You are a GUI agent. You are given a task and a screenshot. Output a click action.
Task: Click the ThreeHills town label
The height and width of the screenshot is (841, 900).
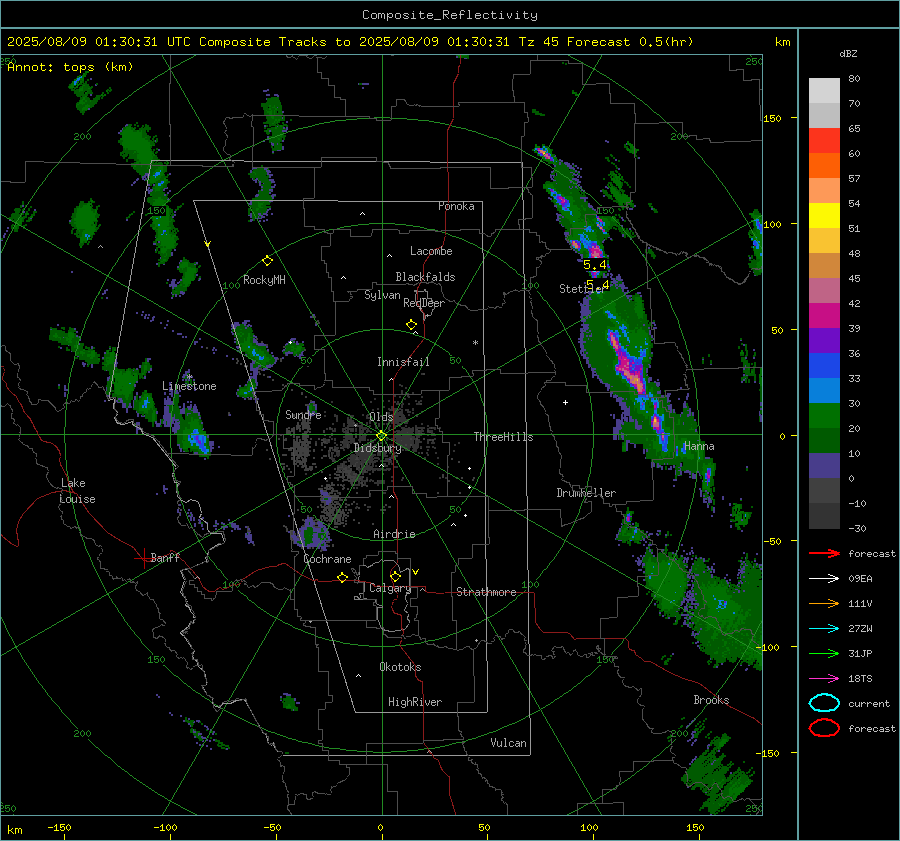(503, 437)
